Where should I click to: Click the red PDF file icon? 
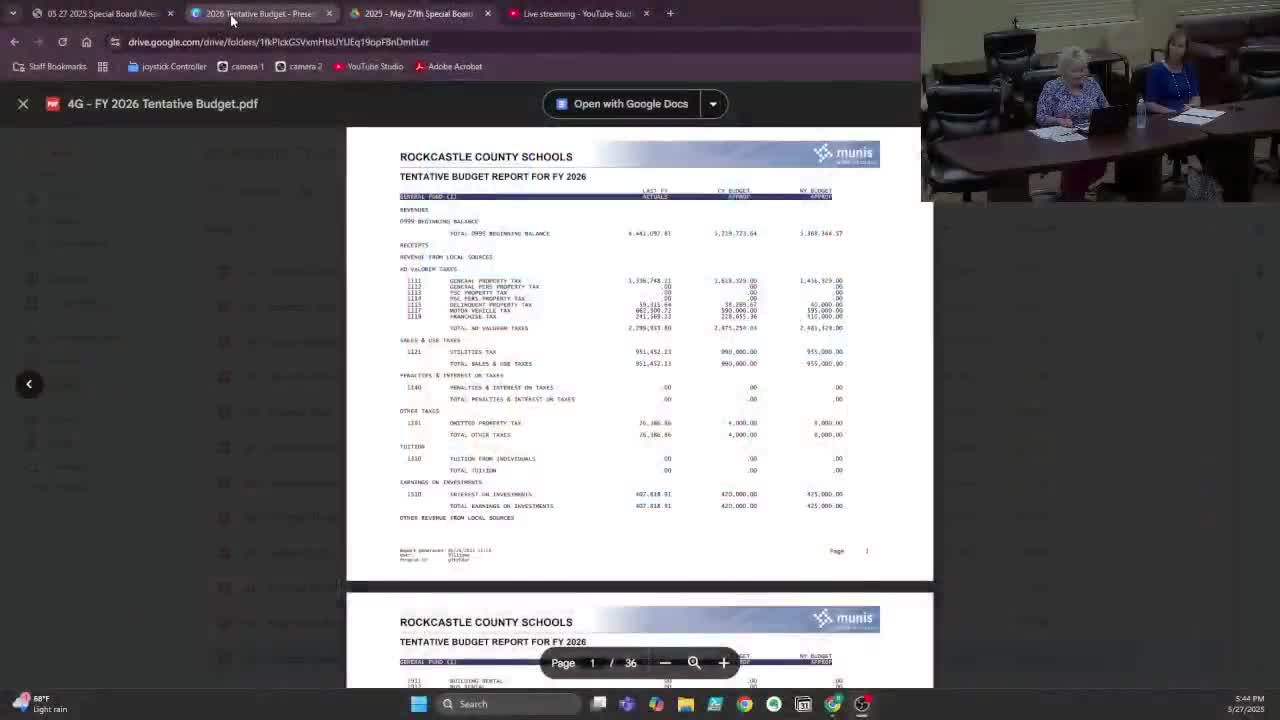pyautogui.click(x=53, y=104)
